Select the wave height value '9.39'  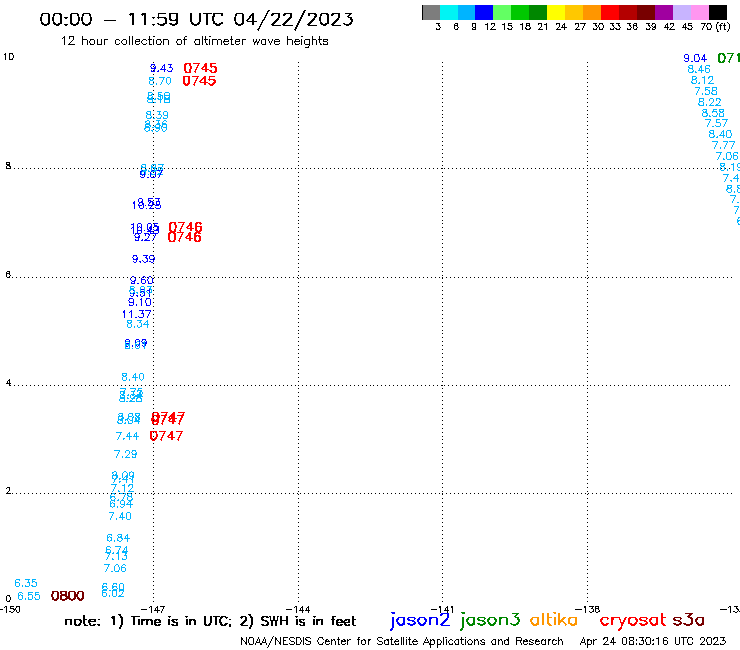coord(143,259)
